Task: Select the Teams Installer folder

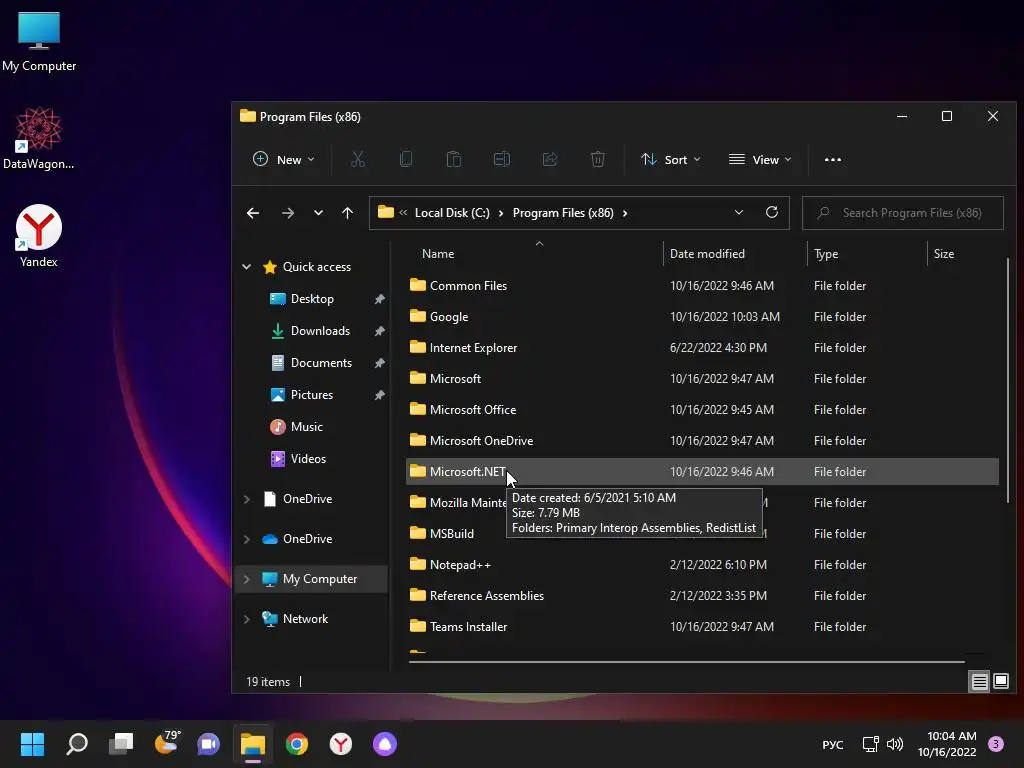Action: (702, 627)
